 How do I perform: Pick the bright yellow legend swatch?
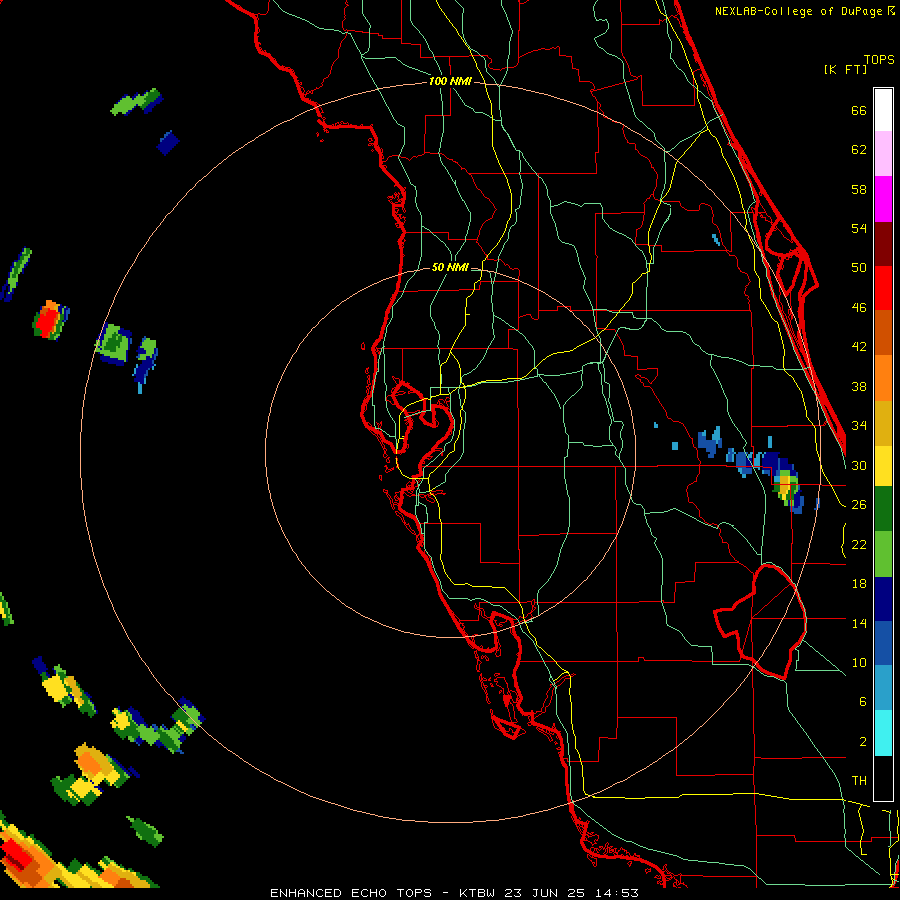click(883, 465)
